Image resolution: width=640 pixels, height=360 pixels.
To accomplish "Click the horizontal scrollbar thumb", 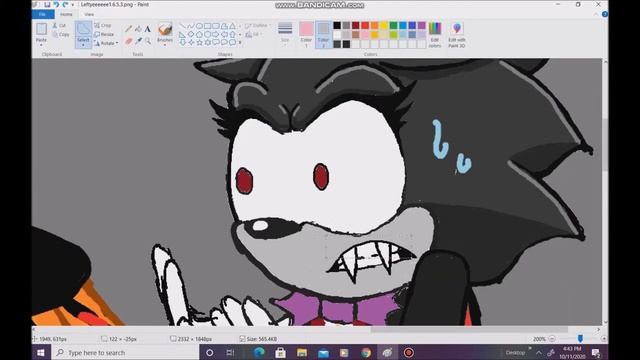I will 469,329.
